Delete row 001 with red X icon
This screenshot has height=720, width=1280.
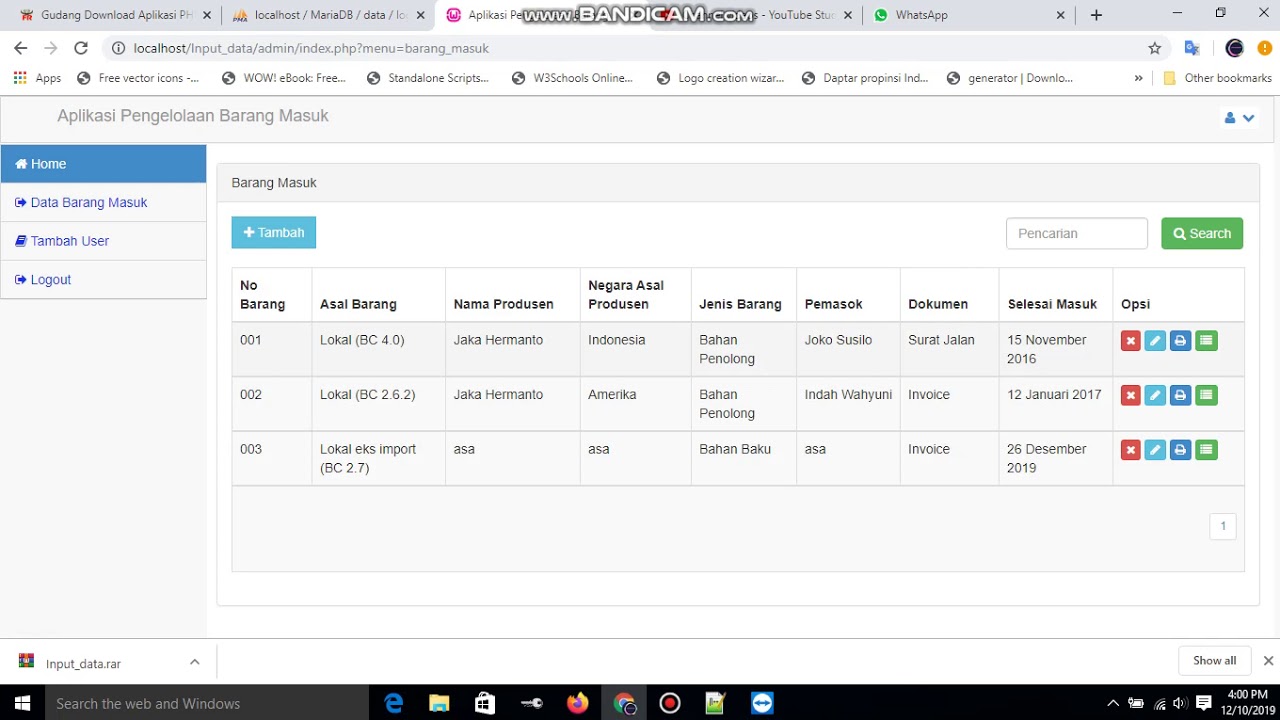(x=1131, y=341)
